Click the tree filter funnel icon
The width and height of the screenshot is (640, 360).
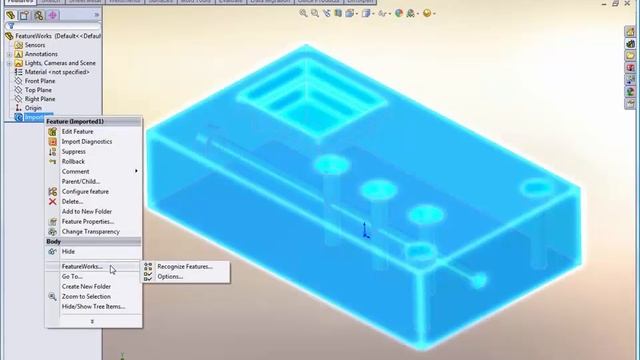point(11,26)
